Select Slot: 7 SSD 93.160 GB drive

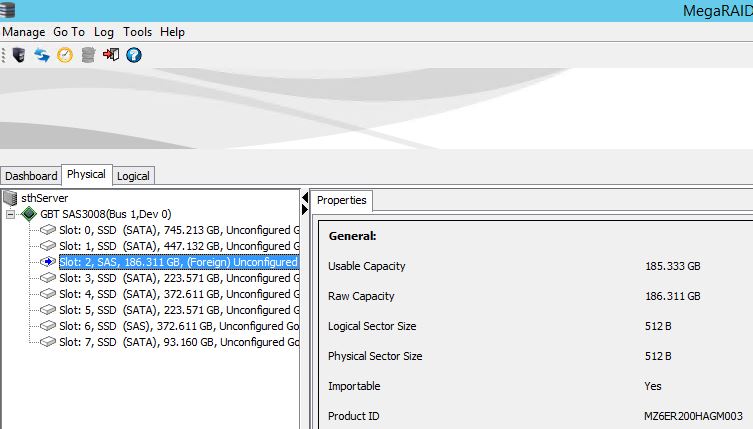coord(179,342)
